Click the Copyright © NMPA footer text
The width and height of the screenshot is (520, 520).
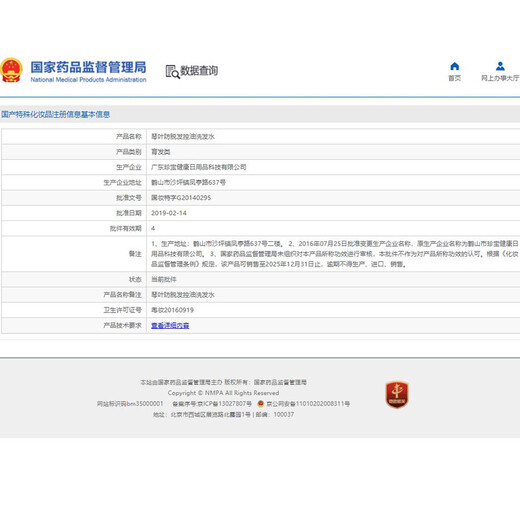(x=223, y=393)
